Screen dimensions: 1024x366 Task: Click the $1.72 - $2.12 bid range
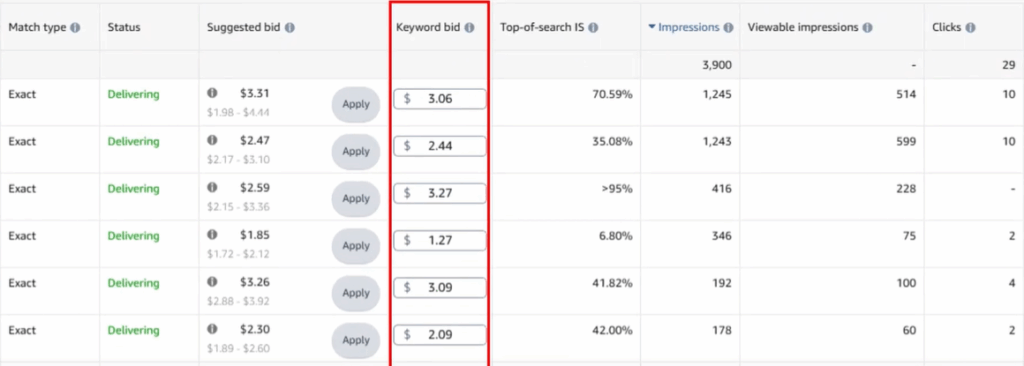[x=238, y=254]
